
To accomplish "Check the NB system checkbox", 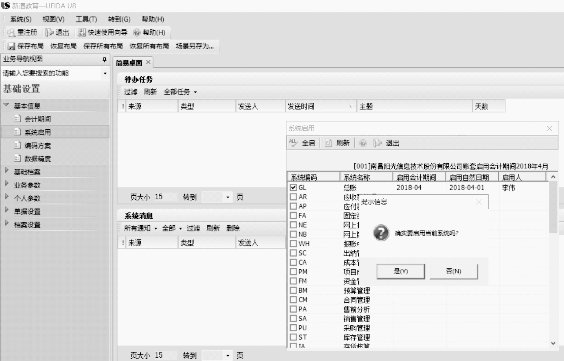I will [294, 234].
